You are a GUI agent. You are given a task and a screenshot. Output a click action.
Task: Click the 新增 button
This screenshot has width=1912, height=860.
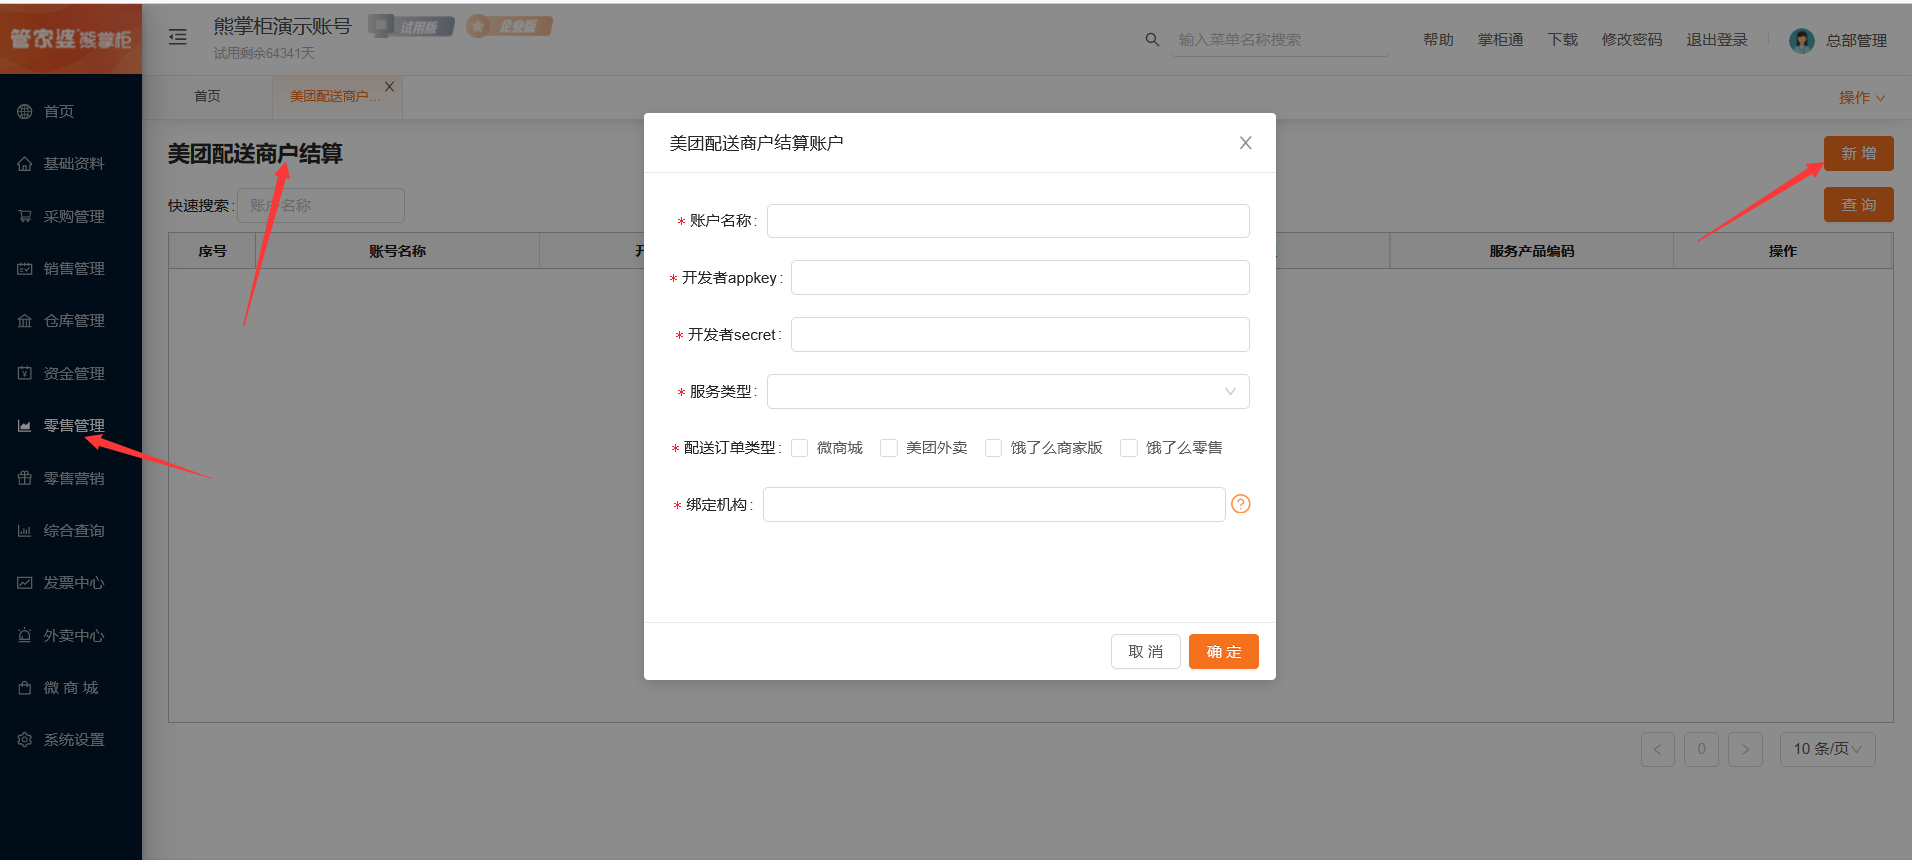coord(1859,153)
